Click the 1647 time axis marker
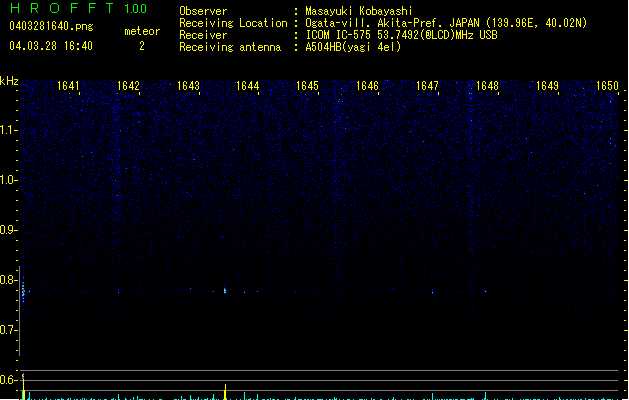 pos(427,86)
